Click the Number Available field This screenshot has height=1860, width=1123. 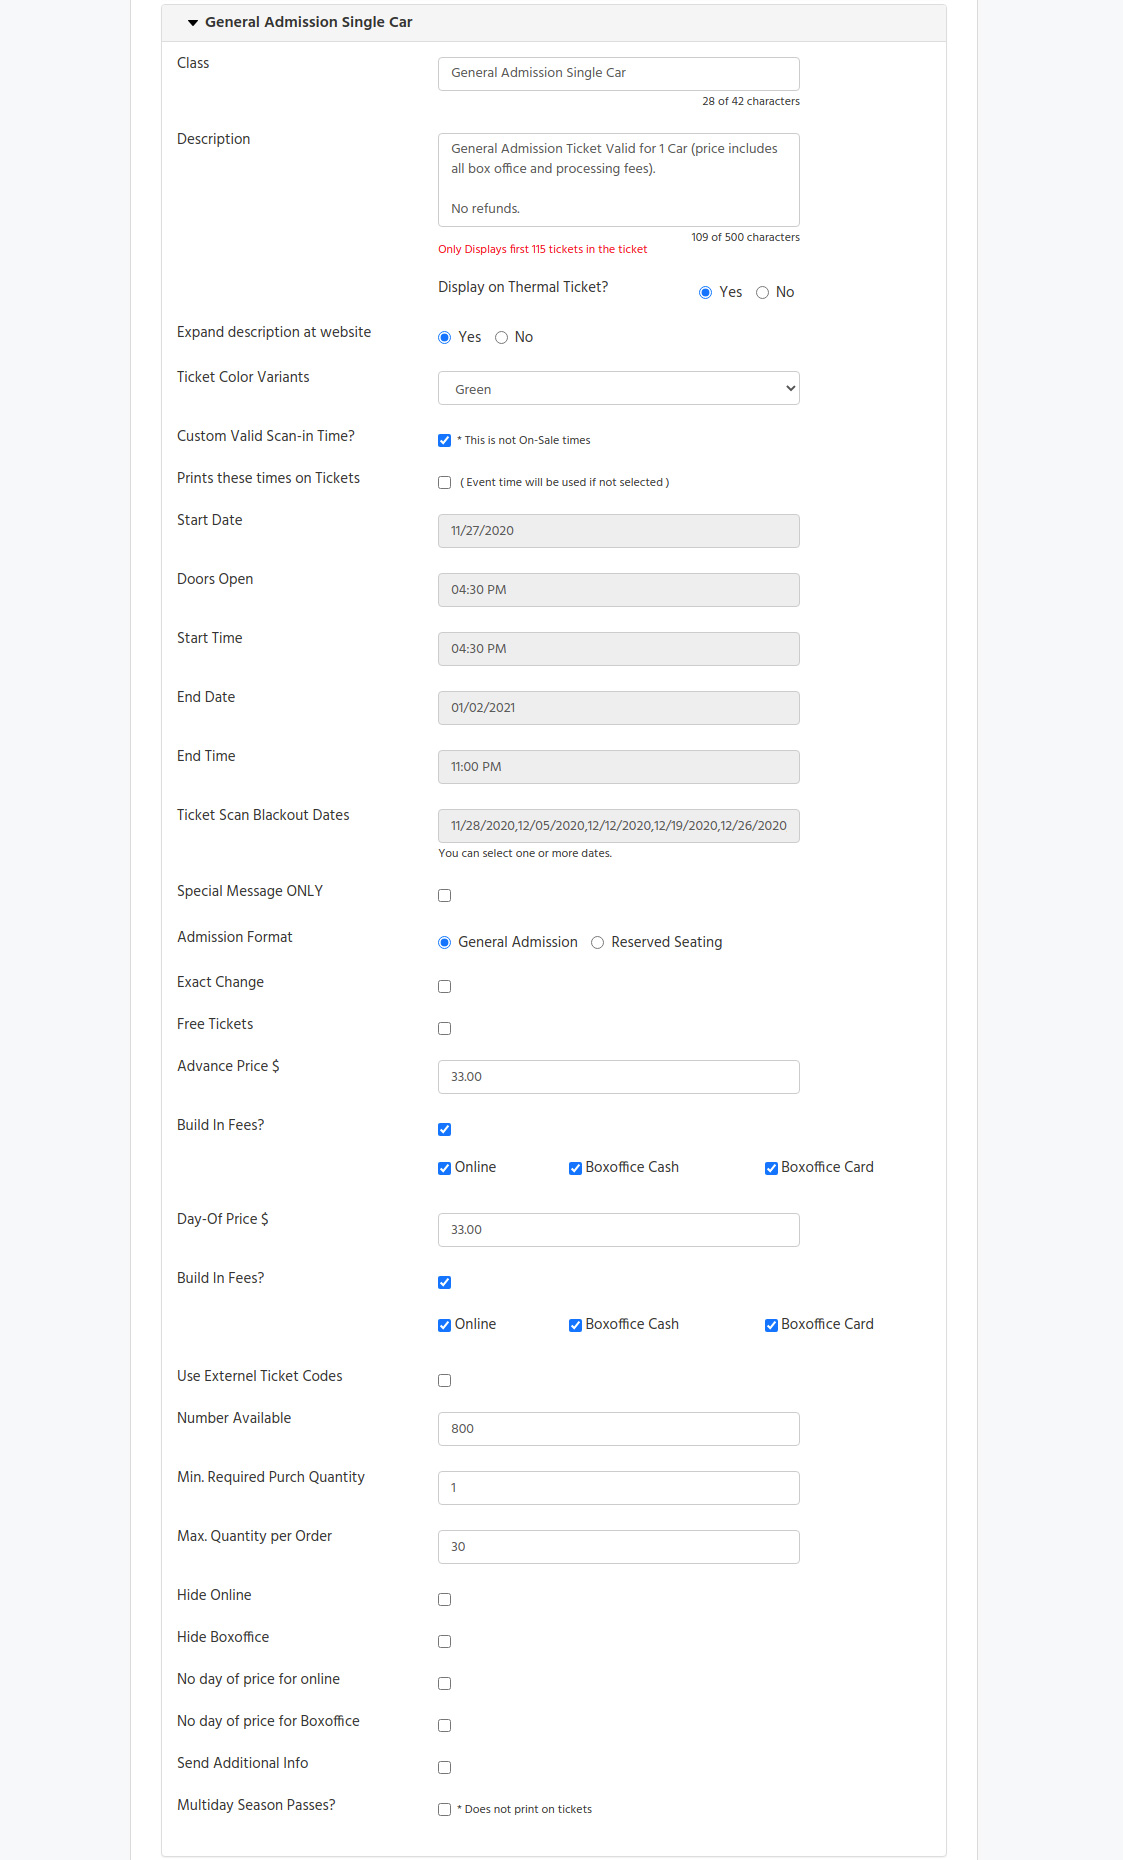tap(618, 1429)
